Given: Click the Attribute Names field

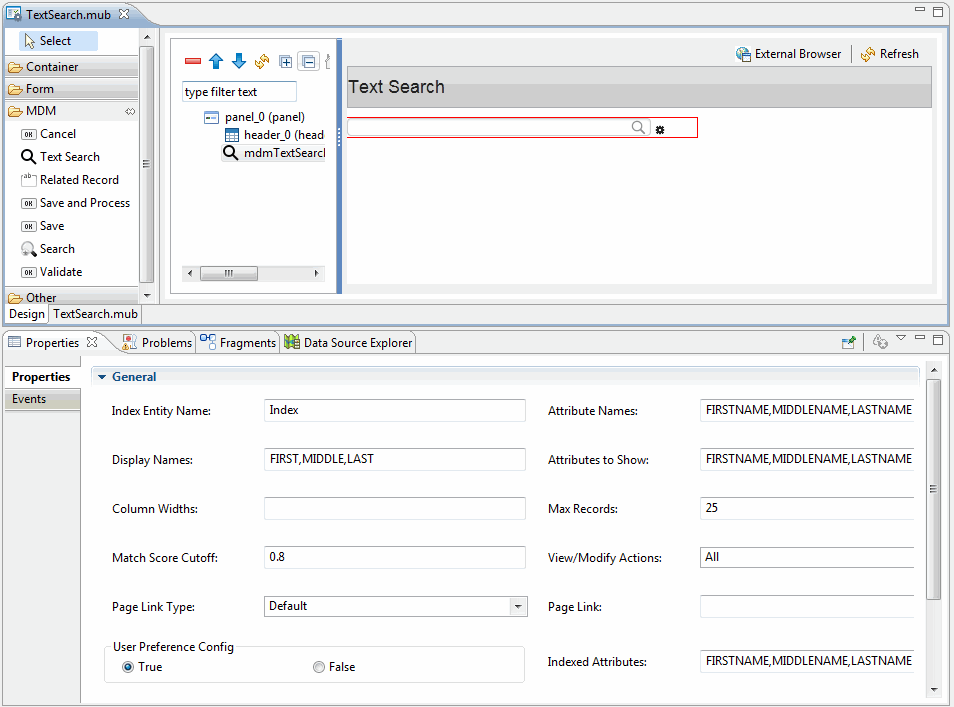Looking at the screenshot, I should click(807, 411).
